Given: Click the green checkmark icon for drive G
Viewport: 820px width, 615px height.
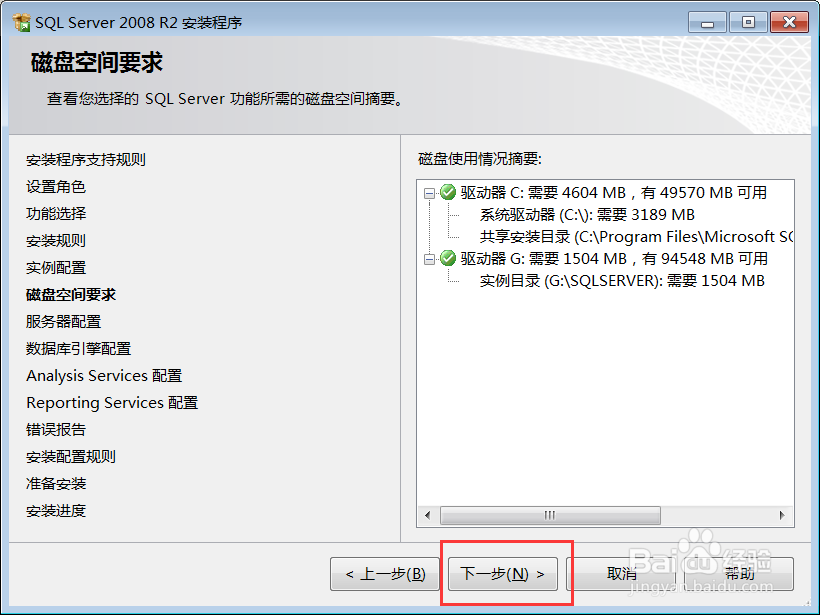Looking at the screenshot, I should tap(448, 258).
